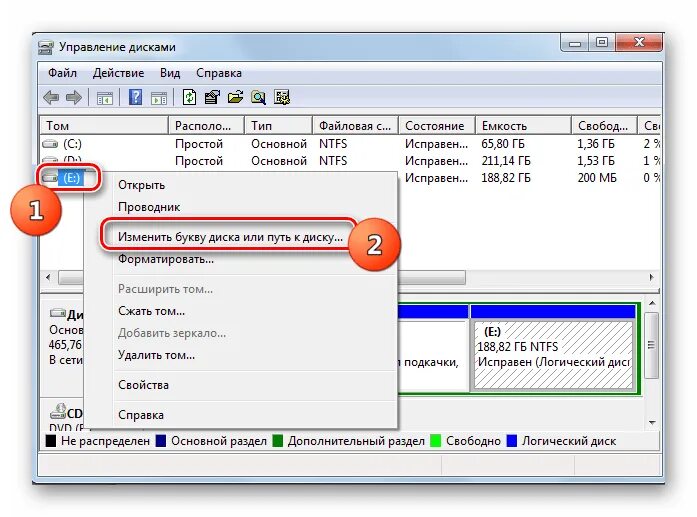This screenshot has height=517, width=697.
Task: Click Основной in the (C:) row
Action: click(x=279, y=144)
